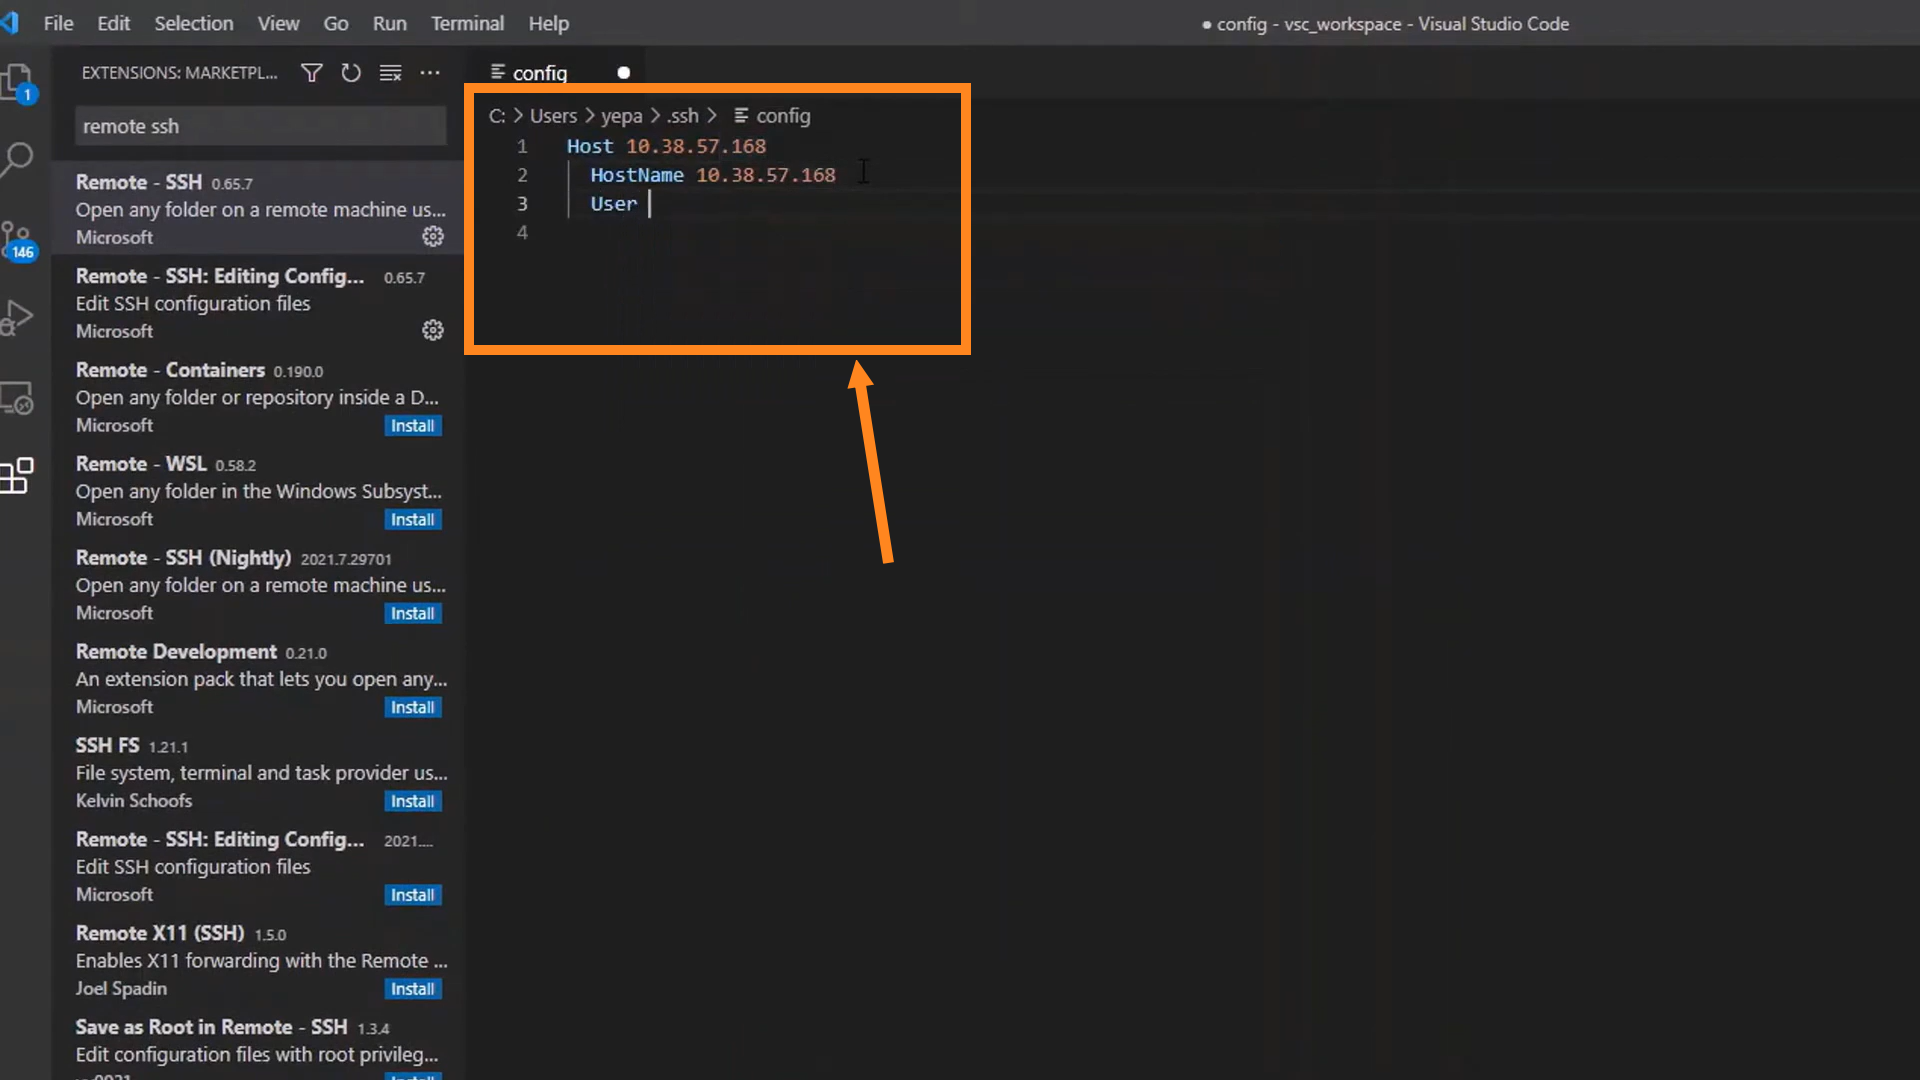1920x1080 pixels.
Task: Expand the yepa breadcrumb segment
Action: coord(621,116)
